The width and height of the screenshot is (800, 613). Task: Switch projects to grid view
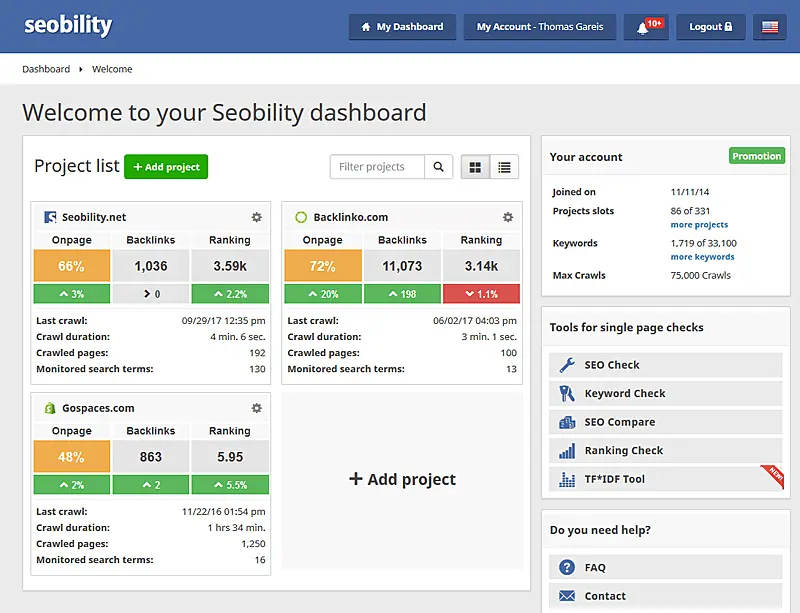pos(474,167)
